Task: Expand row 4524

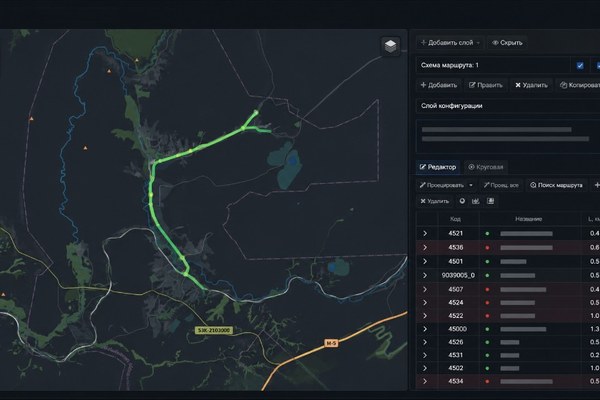Action: [425, 303]
